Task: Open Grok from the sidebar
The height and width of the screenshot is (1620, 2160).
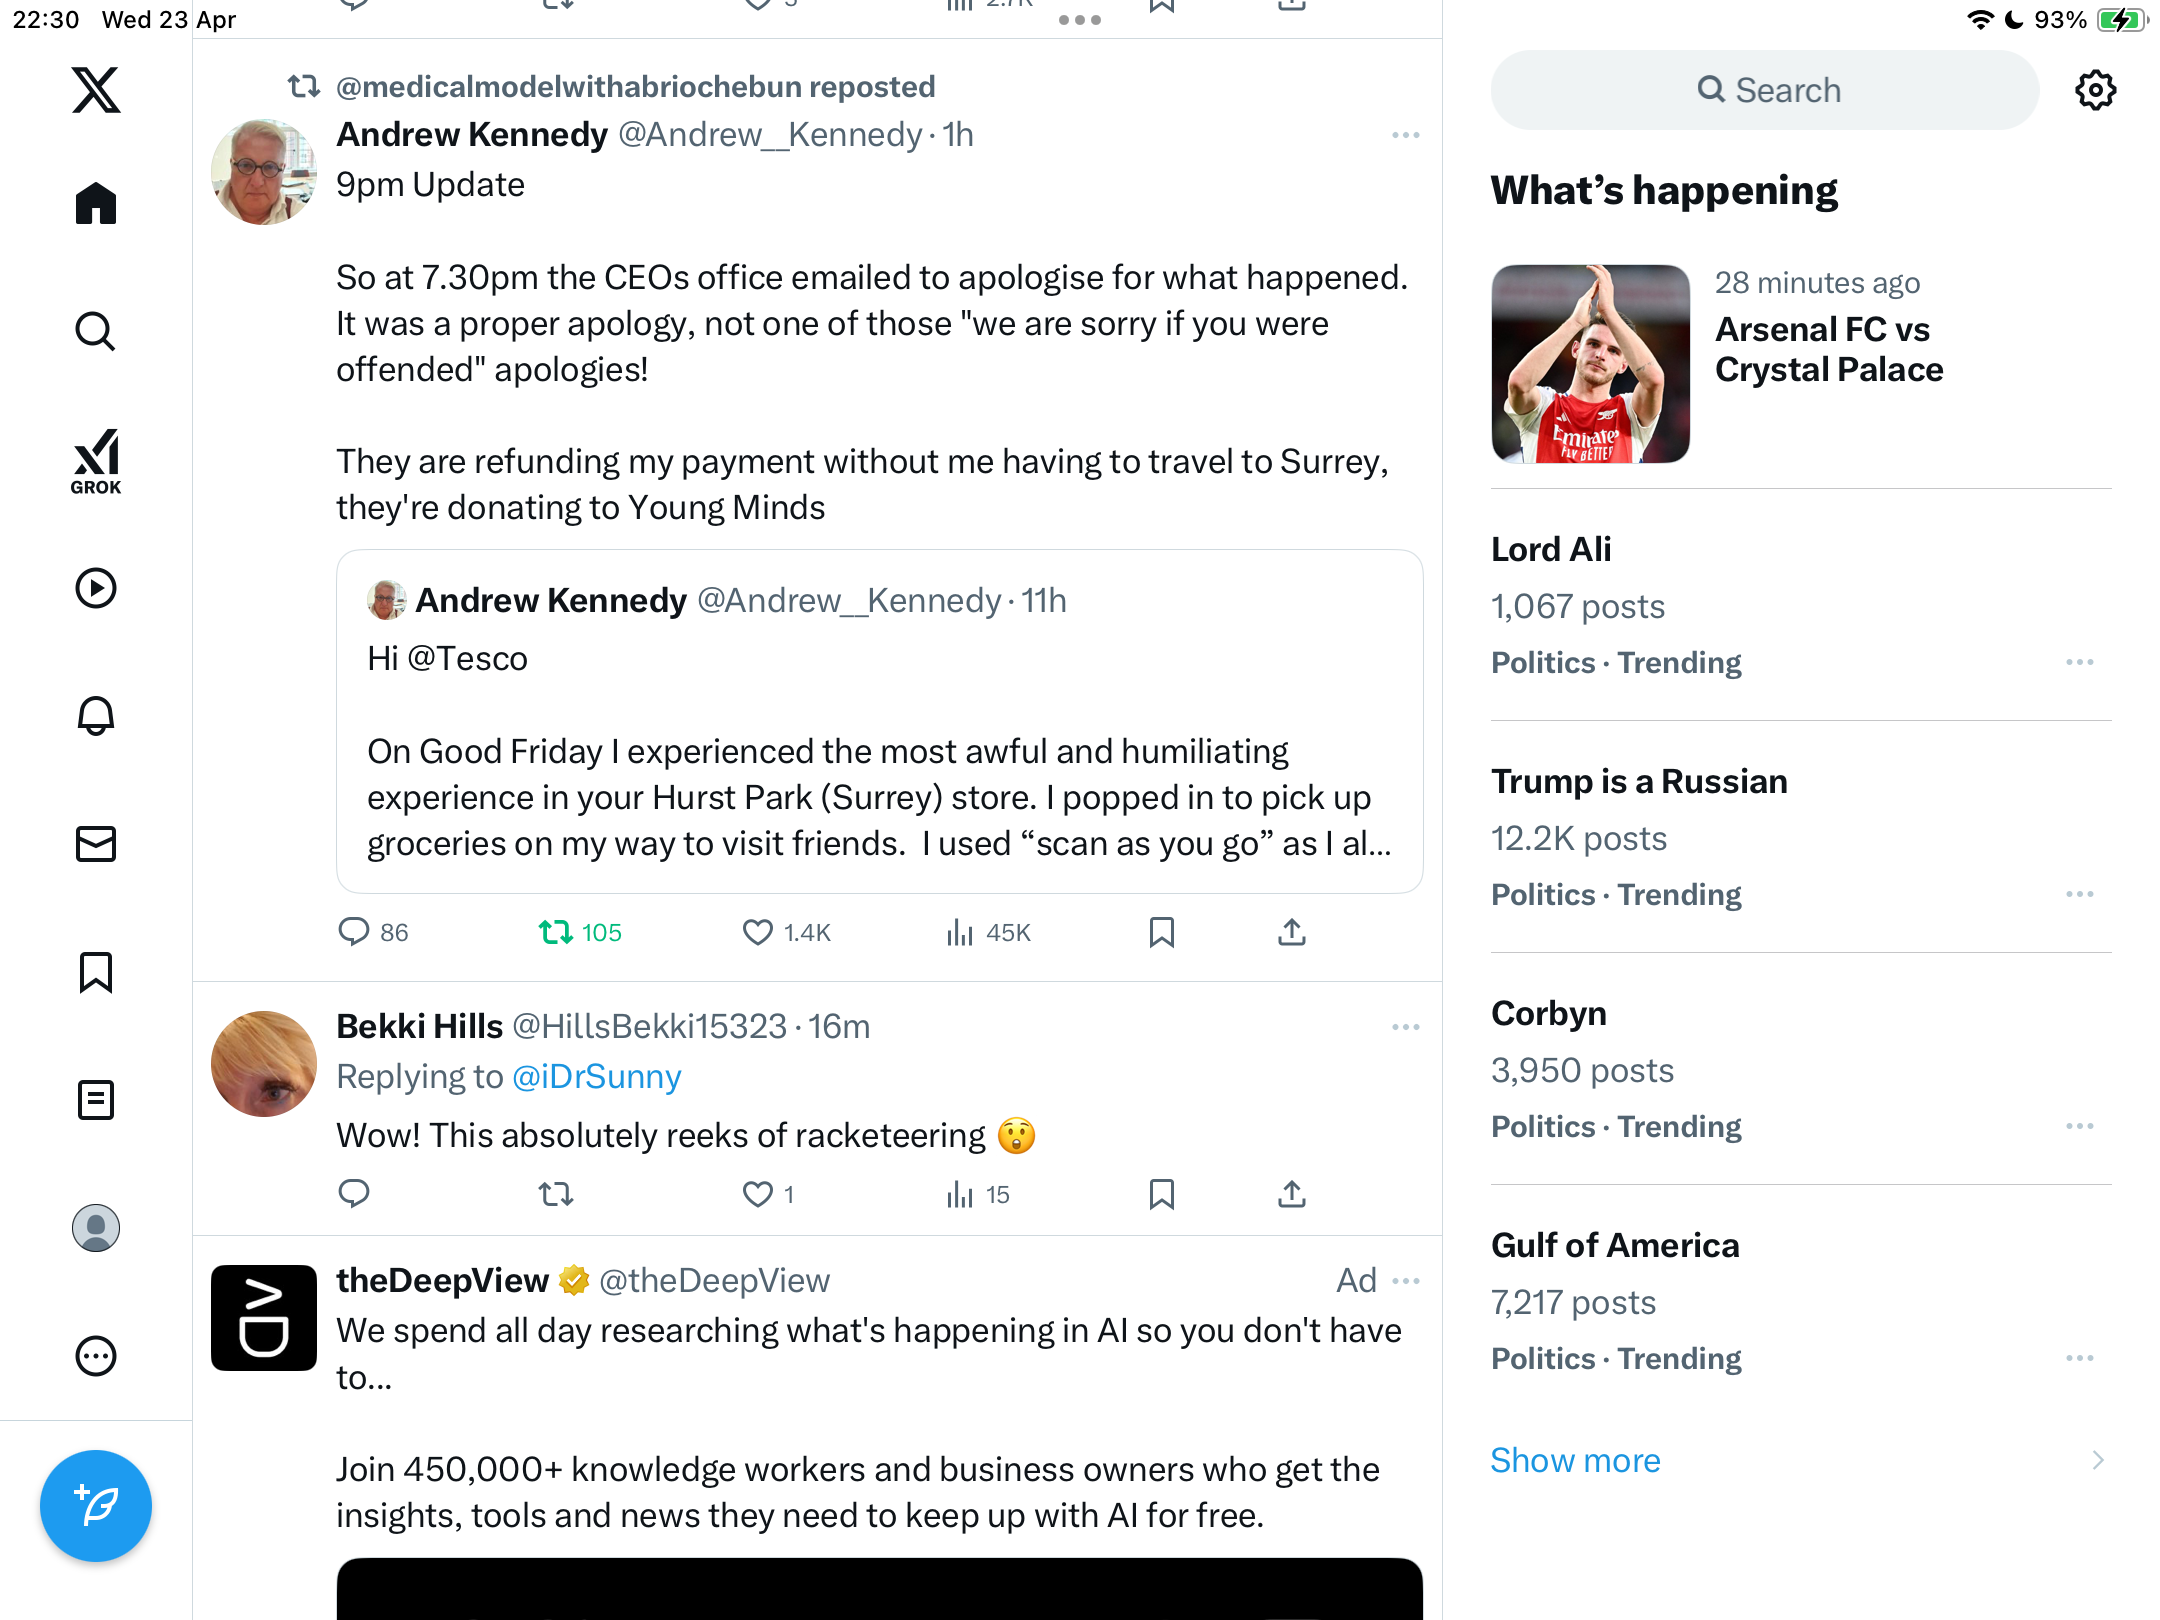Action: (96, 461)
